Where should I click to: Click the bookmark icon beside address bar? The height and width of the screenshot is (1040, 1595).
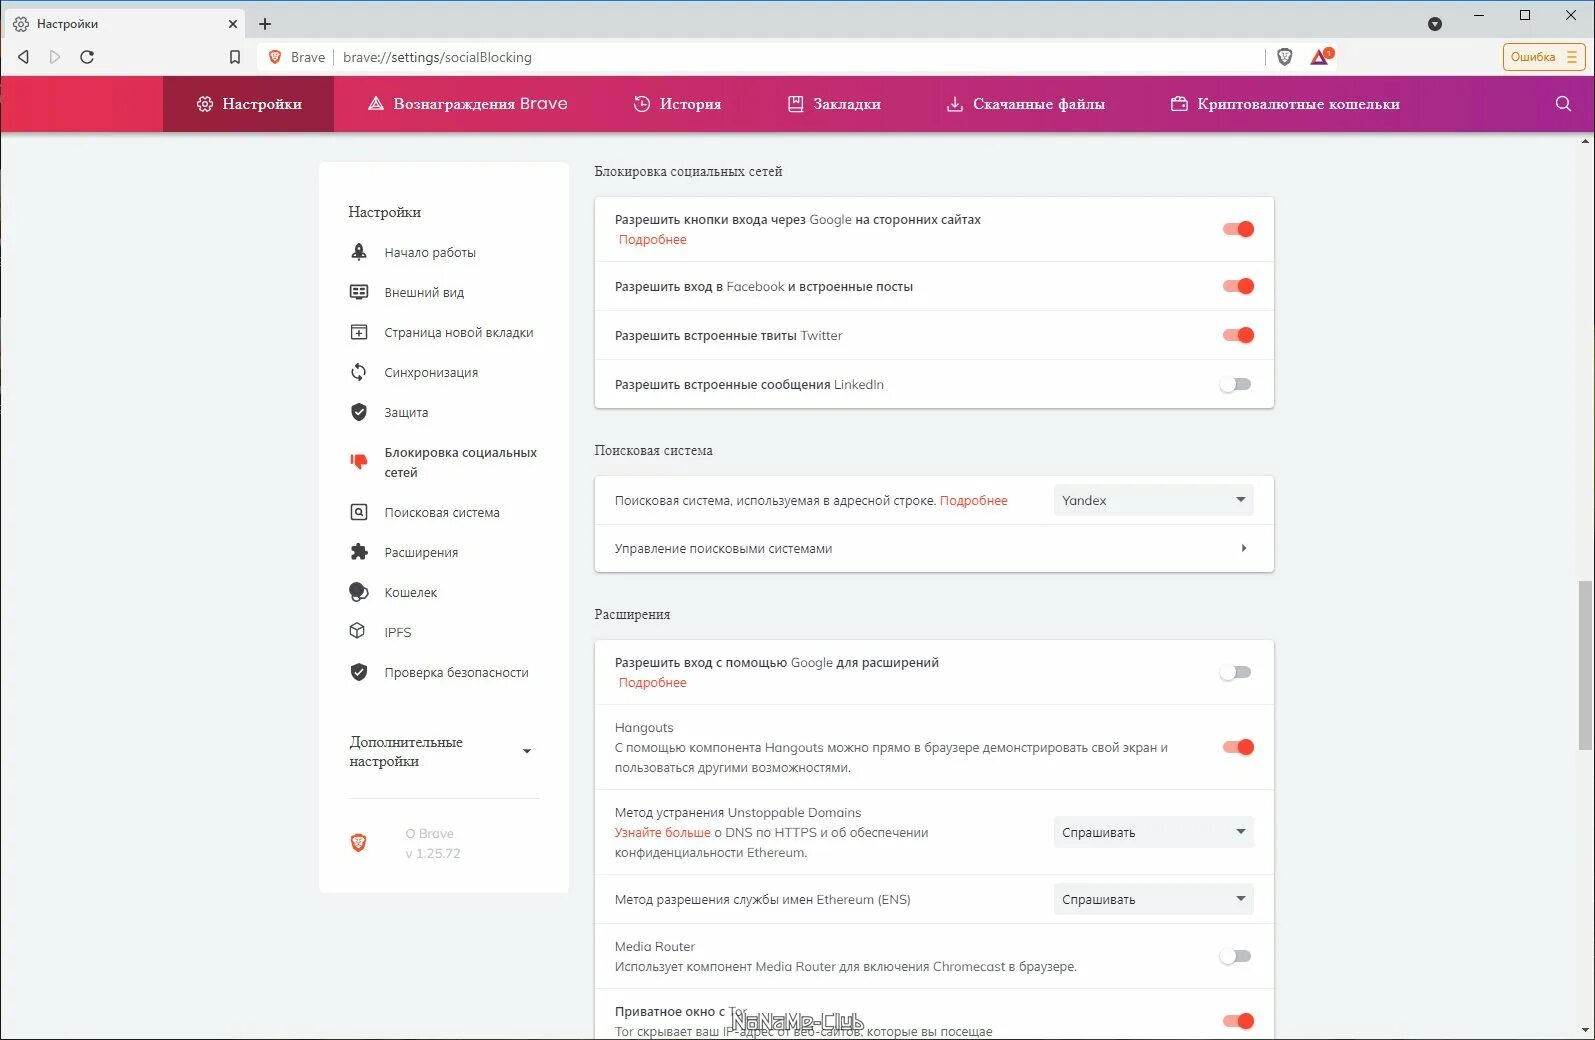(x=235, y=57)
